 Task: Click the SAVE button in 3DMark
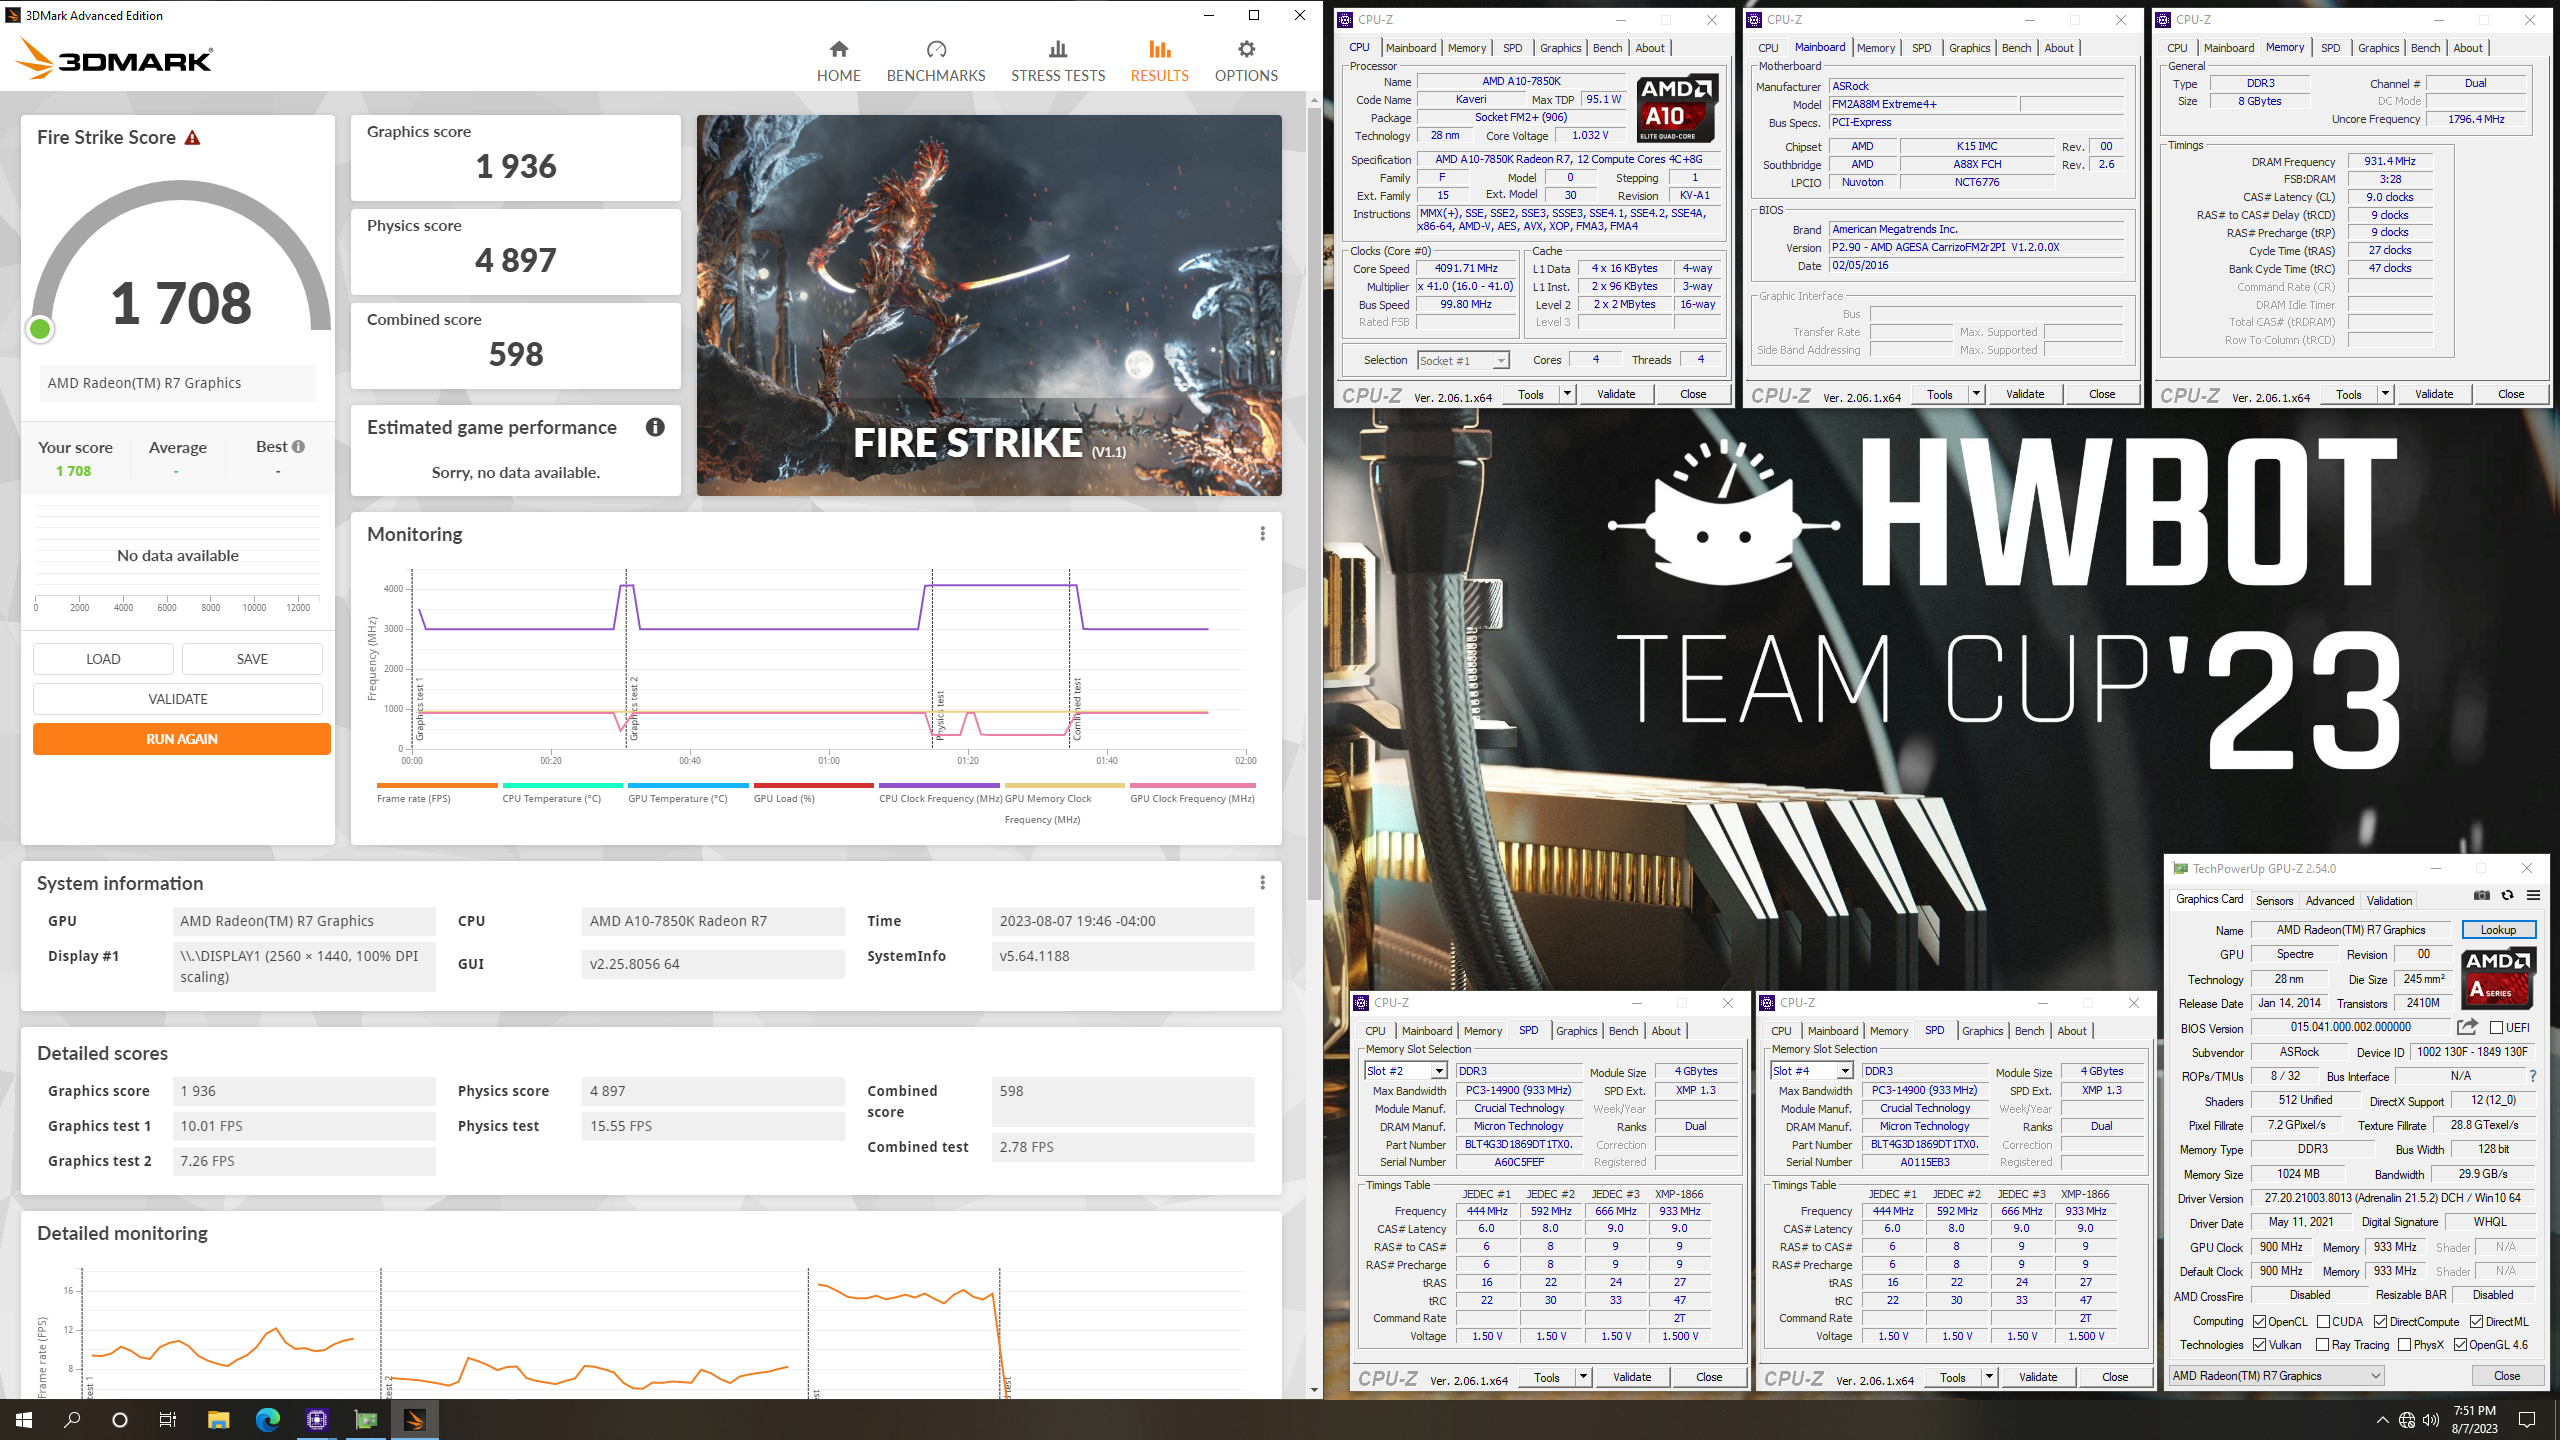(252, 659)
